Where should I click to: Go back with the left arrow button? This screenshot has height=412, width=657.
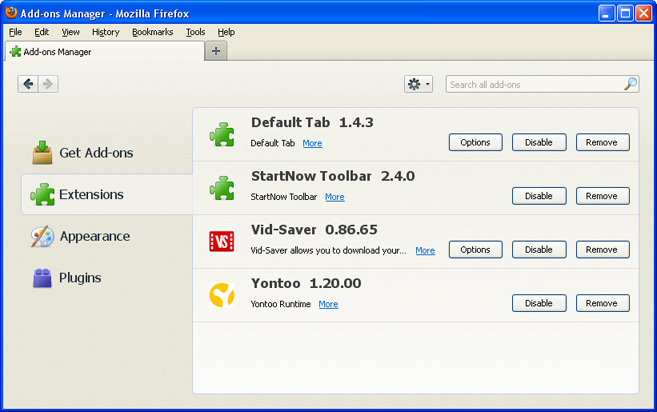coord(28,84)
